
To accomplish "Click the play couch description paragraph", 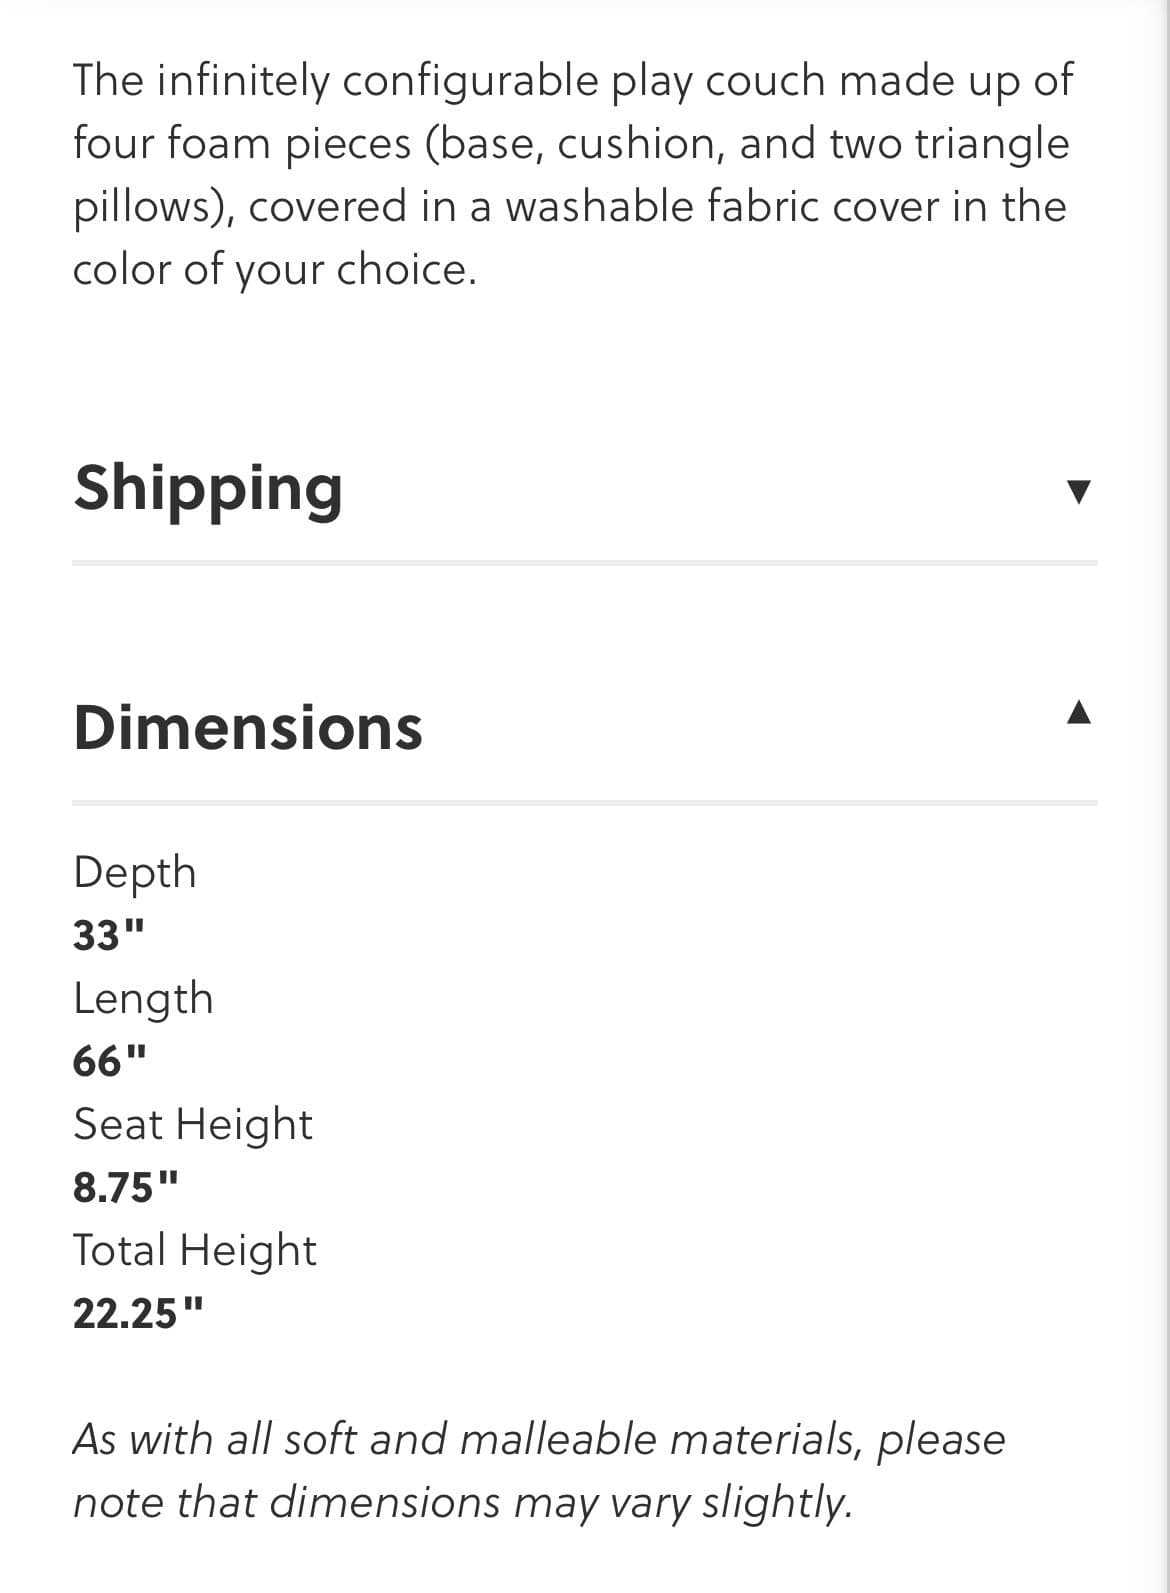I will coord(572,174).
